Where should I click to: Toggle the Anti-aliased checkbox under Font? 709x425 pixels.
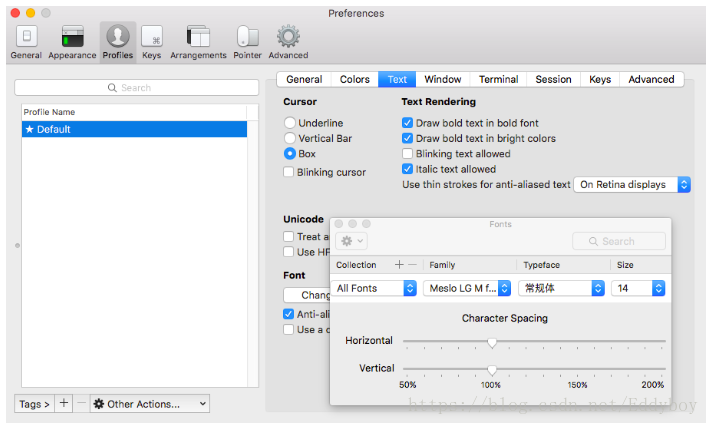[x=288, y=314]
